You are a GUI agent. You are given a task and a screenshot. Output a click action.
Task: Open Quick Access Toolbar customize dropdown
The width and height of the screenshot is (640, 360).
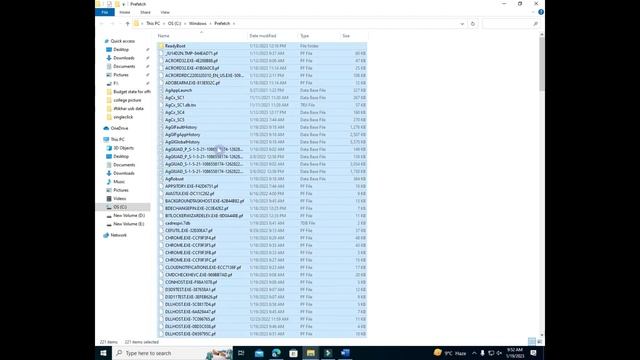[123, 4]
